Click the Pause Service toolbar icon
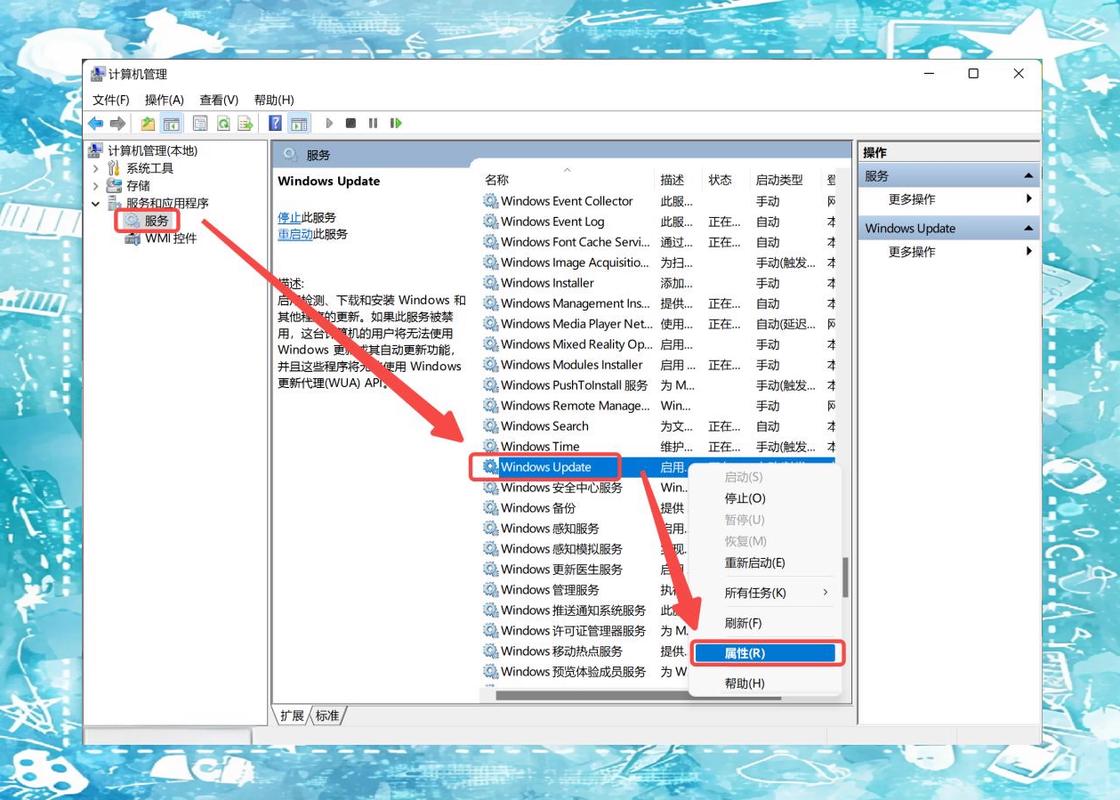 click(373, 124)
